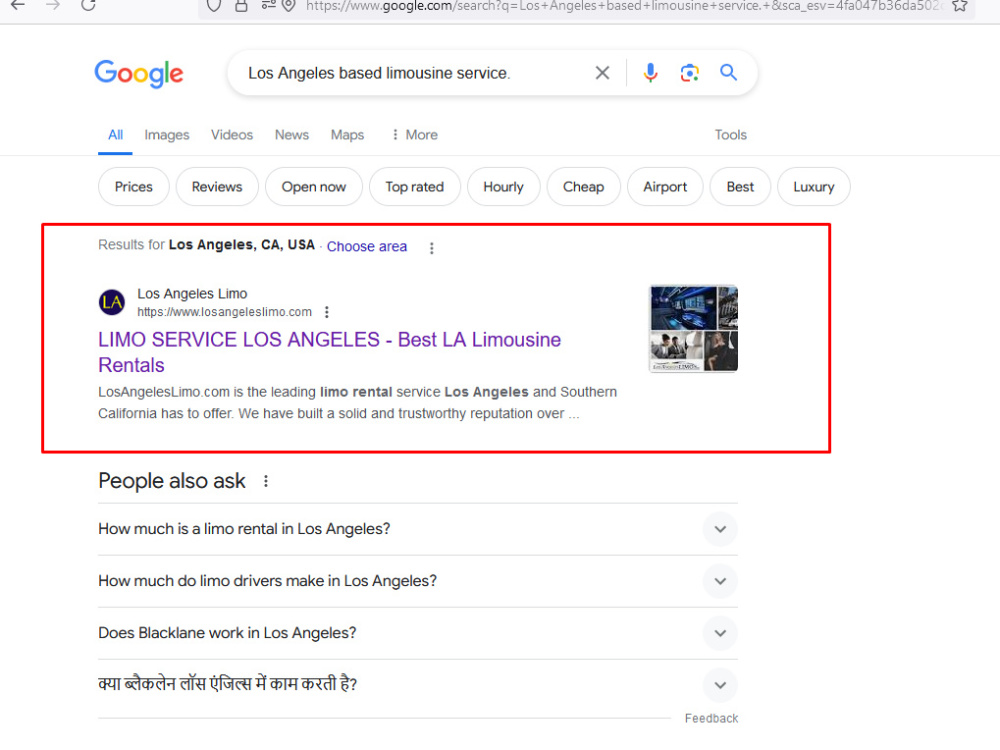
Task: Select the All results tab
Action: [115, 135]
